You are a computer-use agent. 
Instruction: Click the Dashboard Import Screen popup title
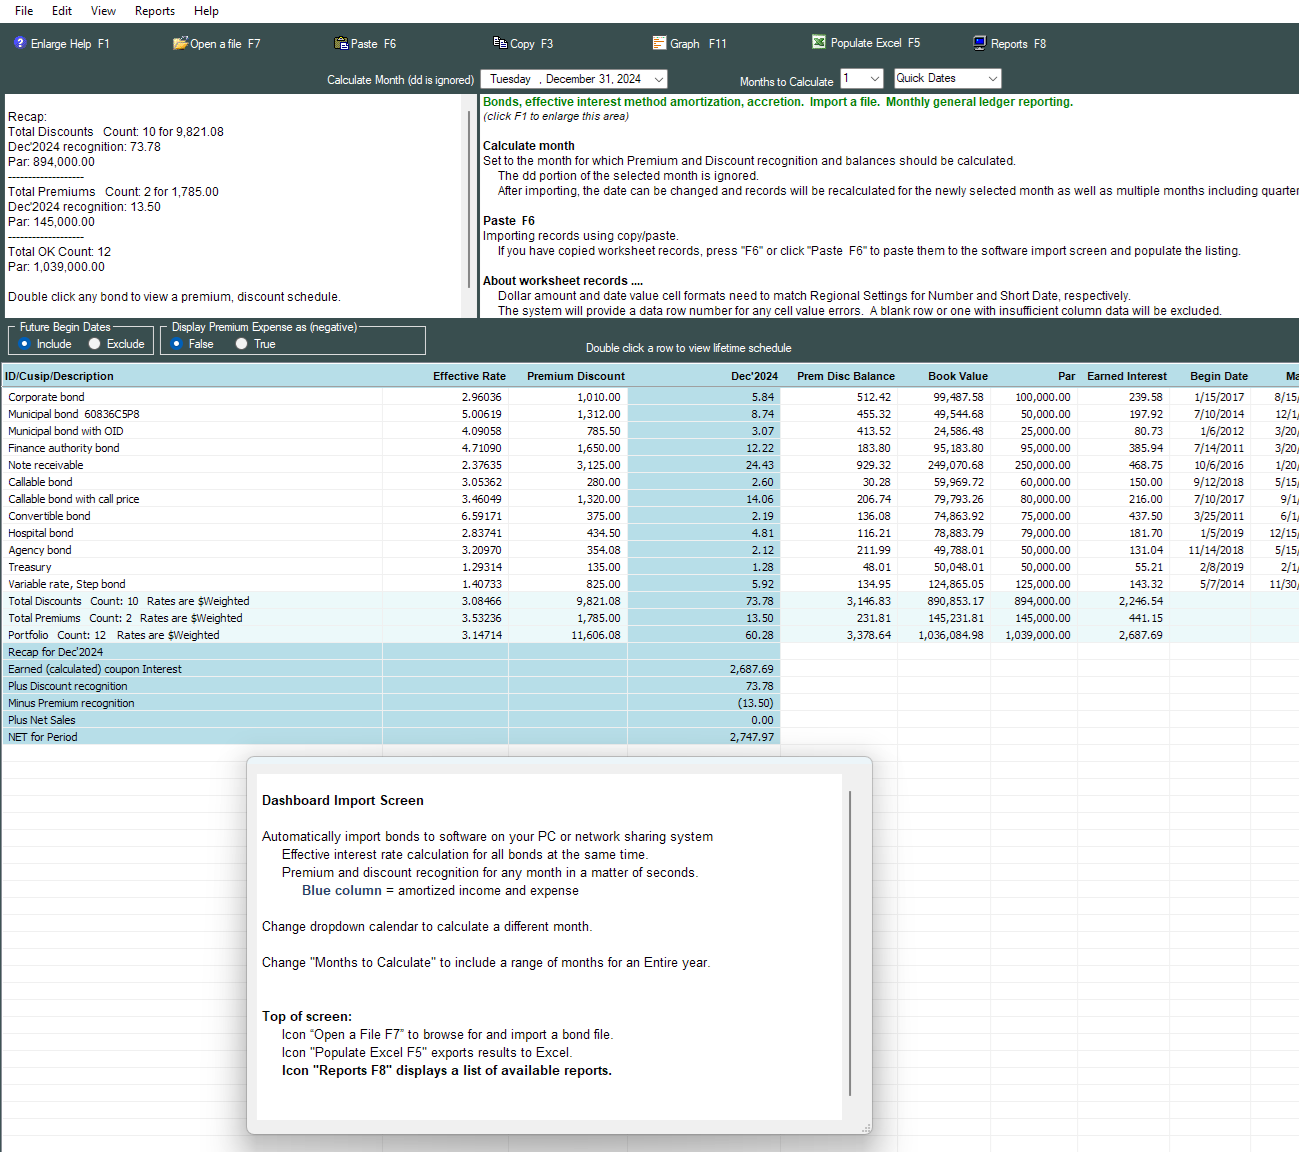point(343,800)
